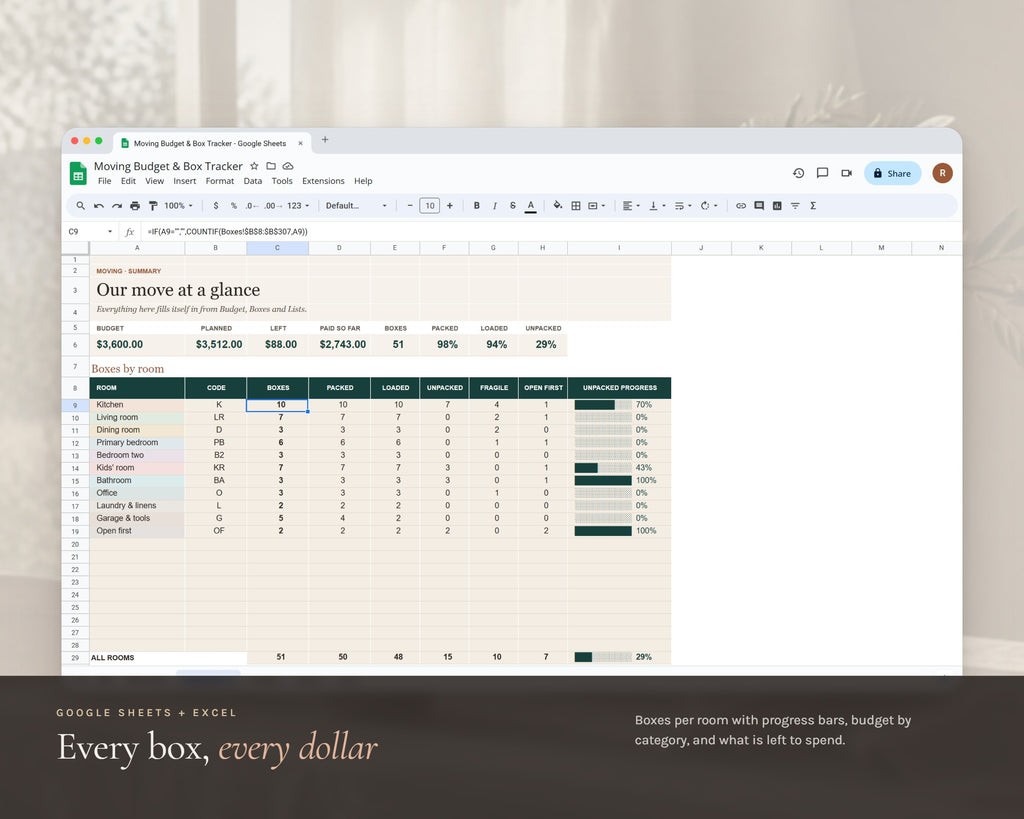The height and width of the screenshot is (819, 1024).
Task: Open the Insert menu
Action: [x=185, y=181]
